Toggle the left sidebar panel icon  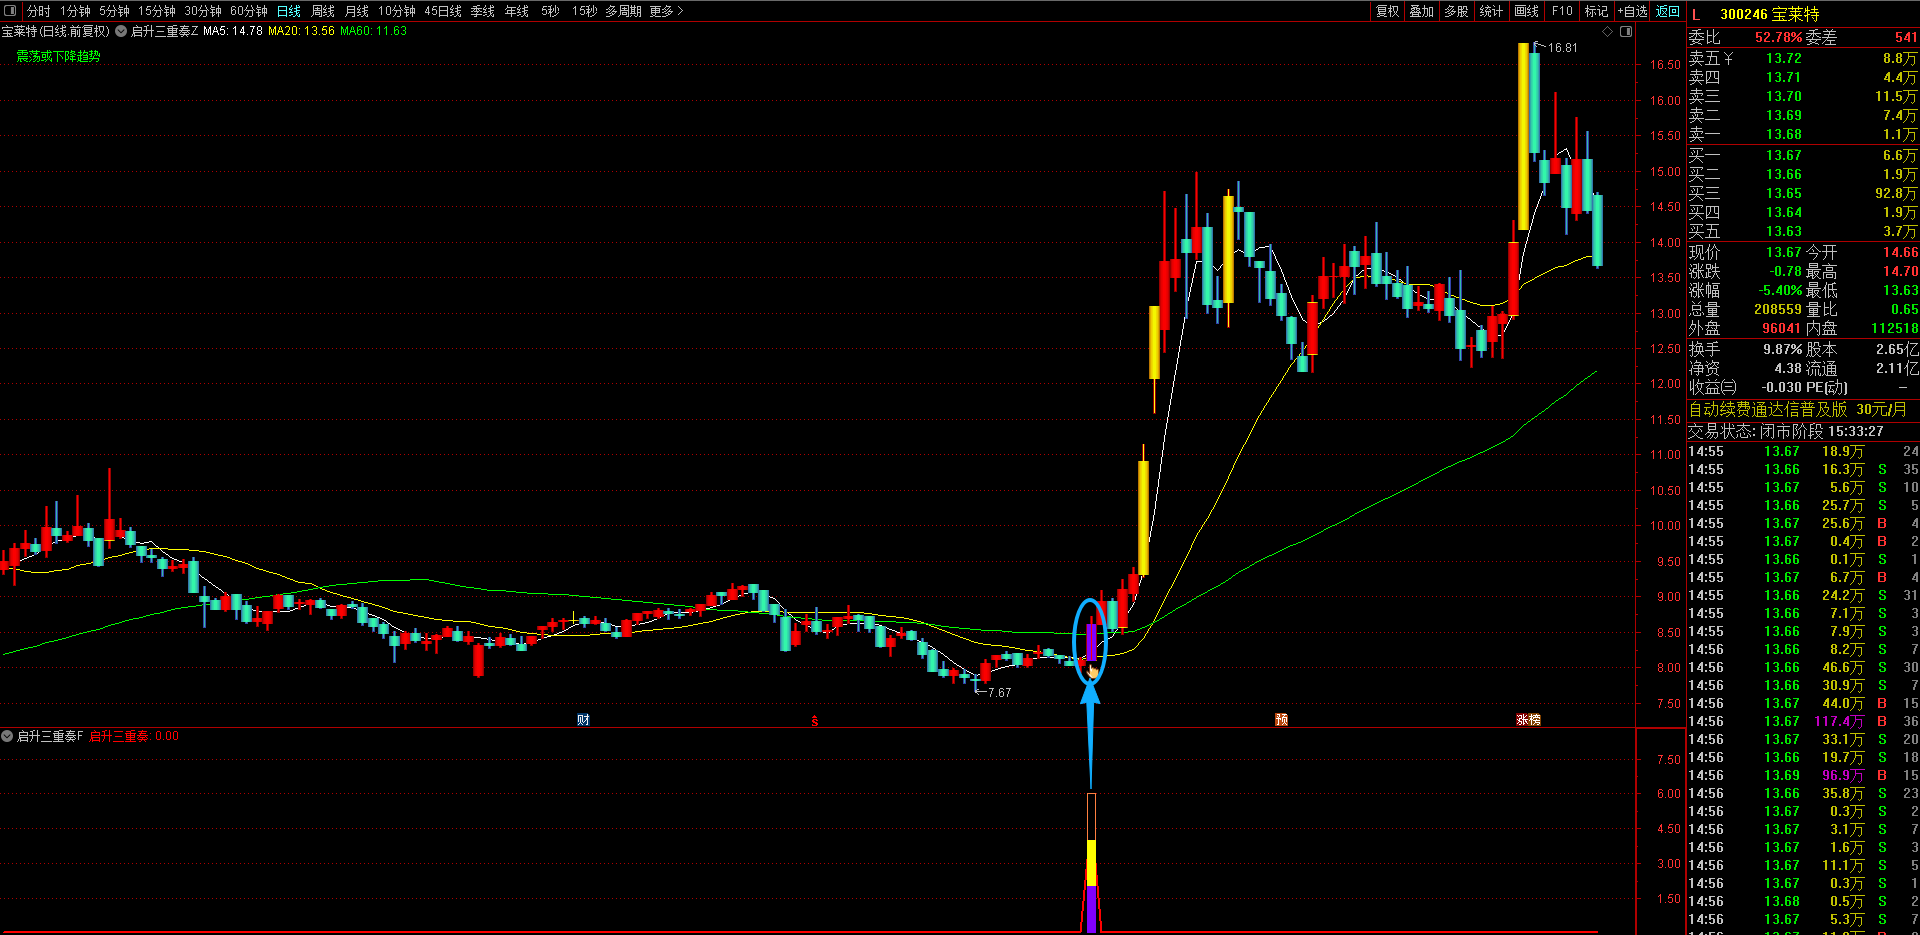[x=11, y=11]
